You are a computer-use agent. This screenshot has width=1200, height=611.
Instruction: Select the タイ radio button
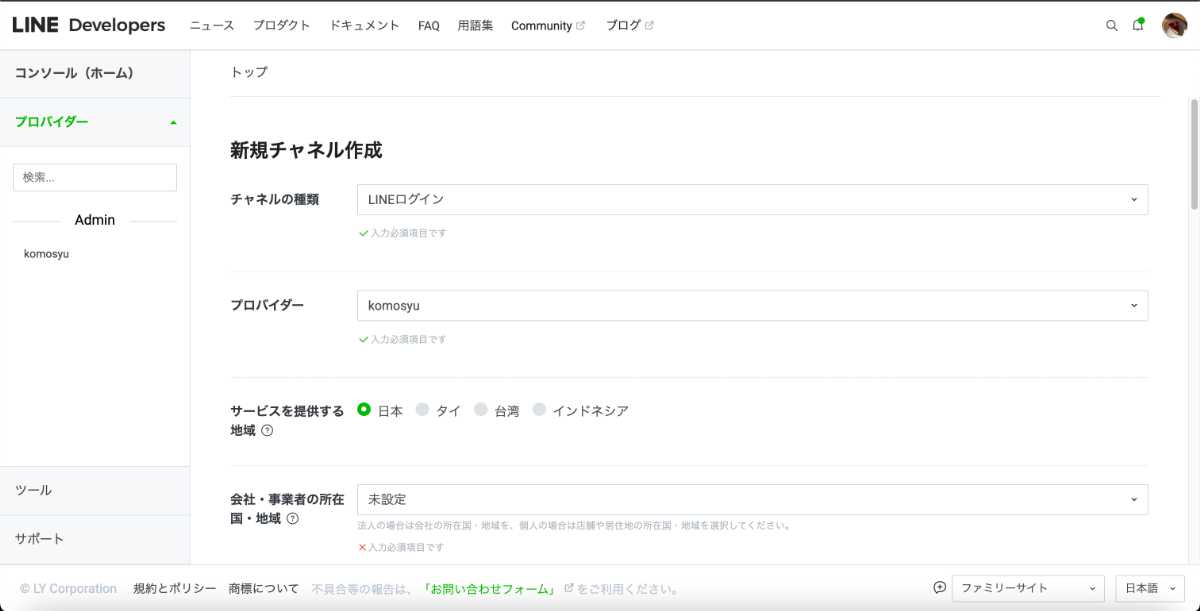(422, 410)
